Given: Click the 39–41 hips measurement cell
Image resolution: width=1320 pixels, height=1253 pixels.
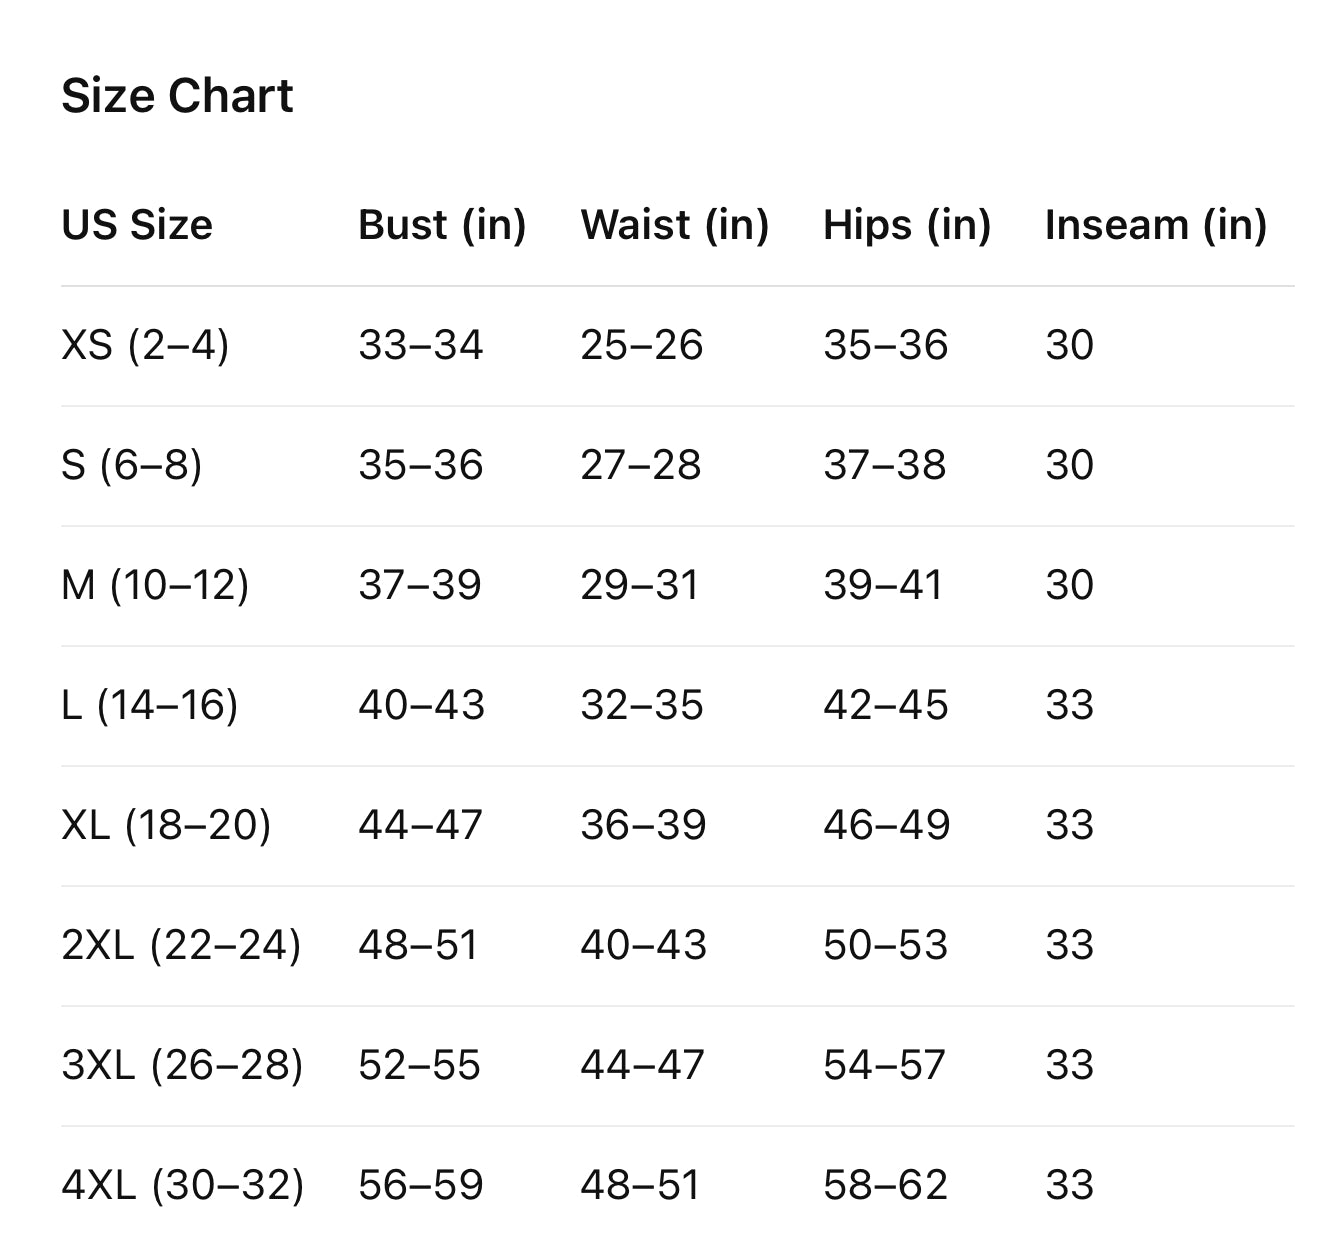Looking at the screenshot, I should (883, 585).
